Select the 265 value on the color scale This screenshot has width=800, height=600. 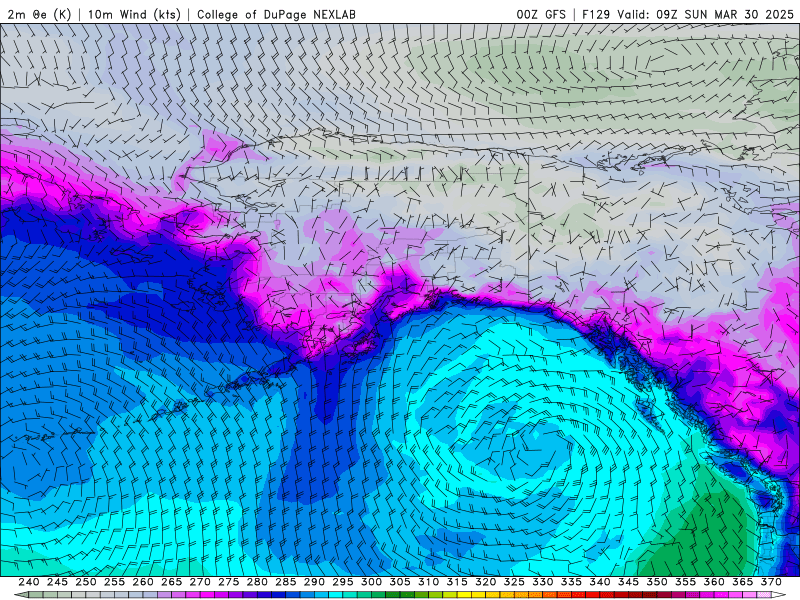click(171, 582)
